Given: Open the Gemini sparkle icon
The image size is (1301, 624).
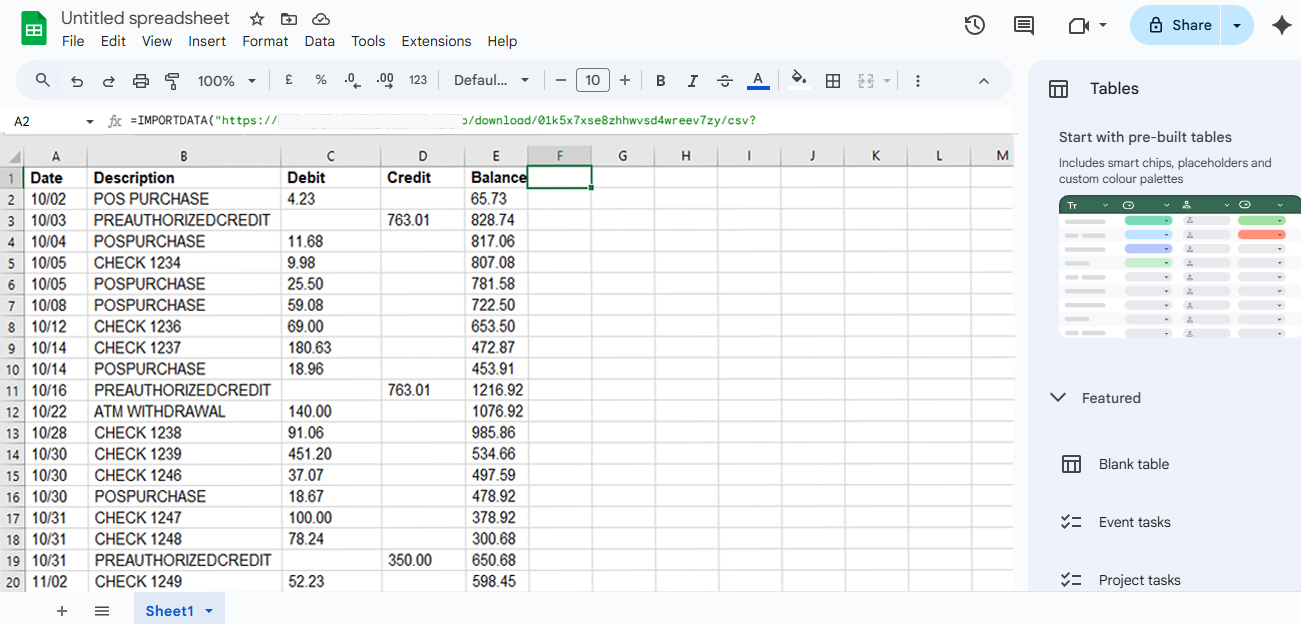Looking at the screenshot, I should (1282, 25).
